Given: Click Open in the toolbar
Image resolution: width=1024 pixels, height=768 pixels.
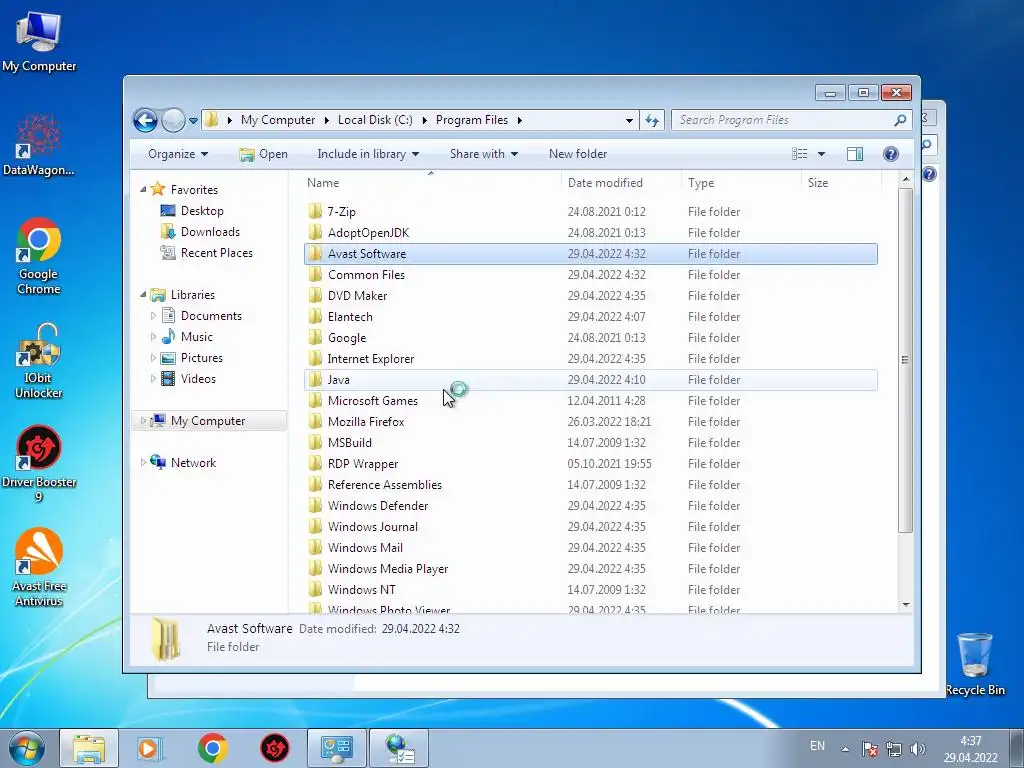Looking at the screenshot, I should (x=263, y=154).
